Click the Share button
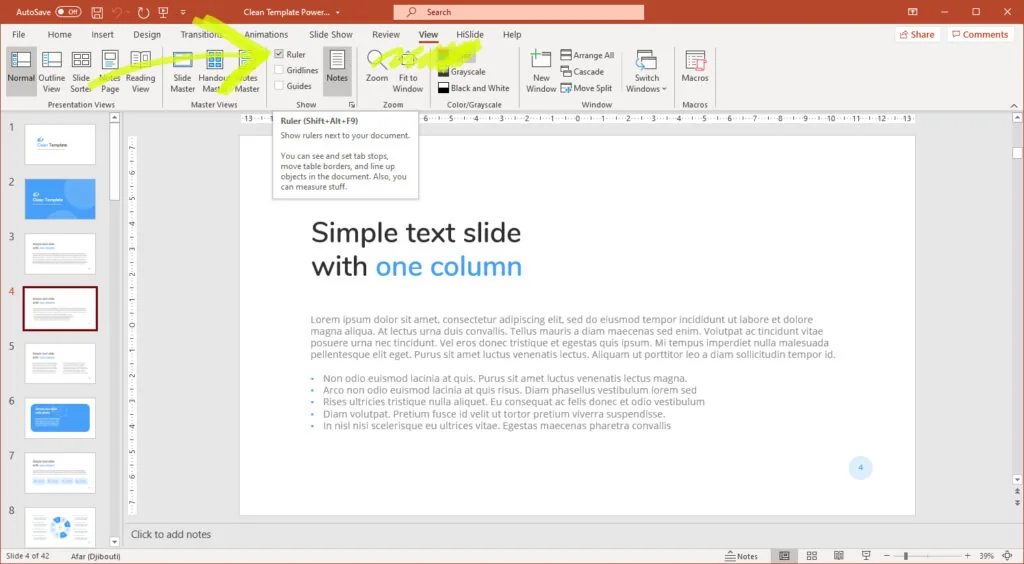 pyautogui.click(x=918, y=35)
